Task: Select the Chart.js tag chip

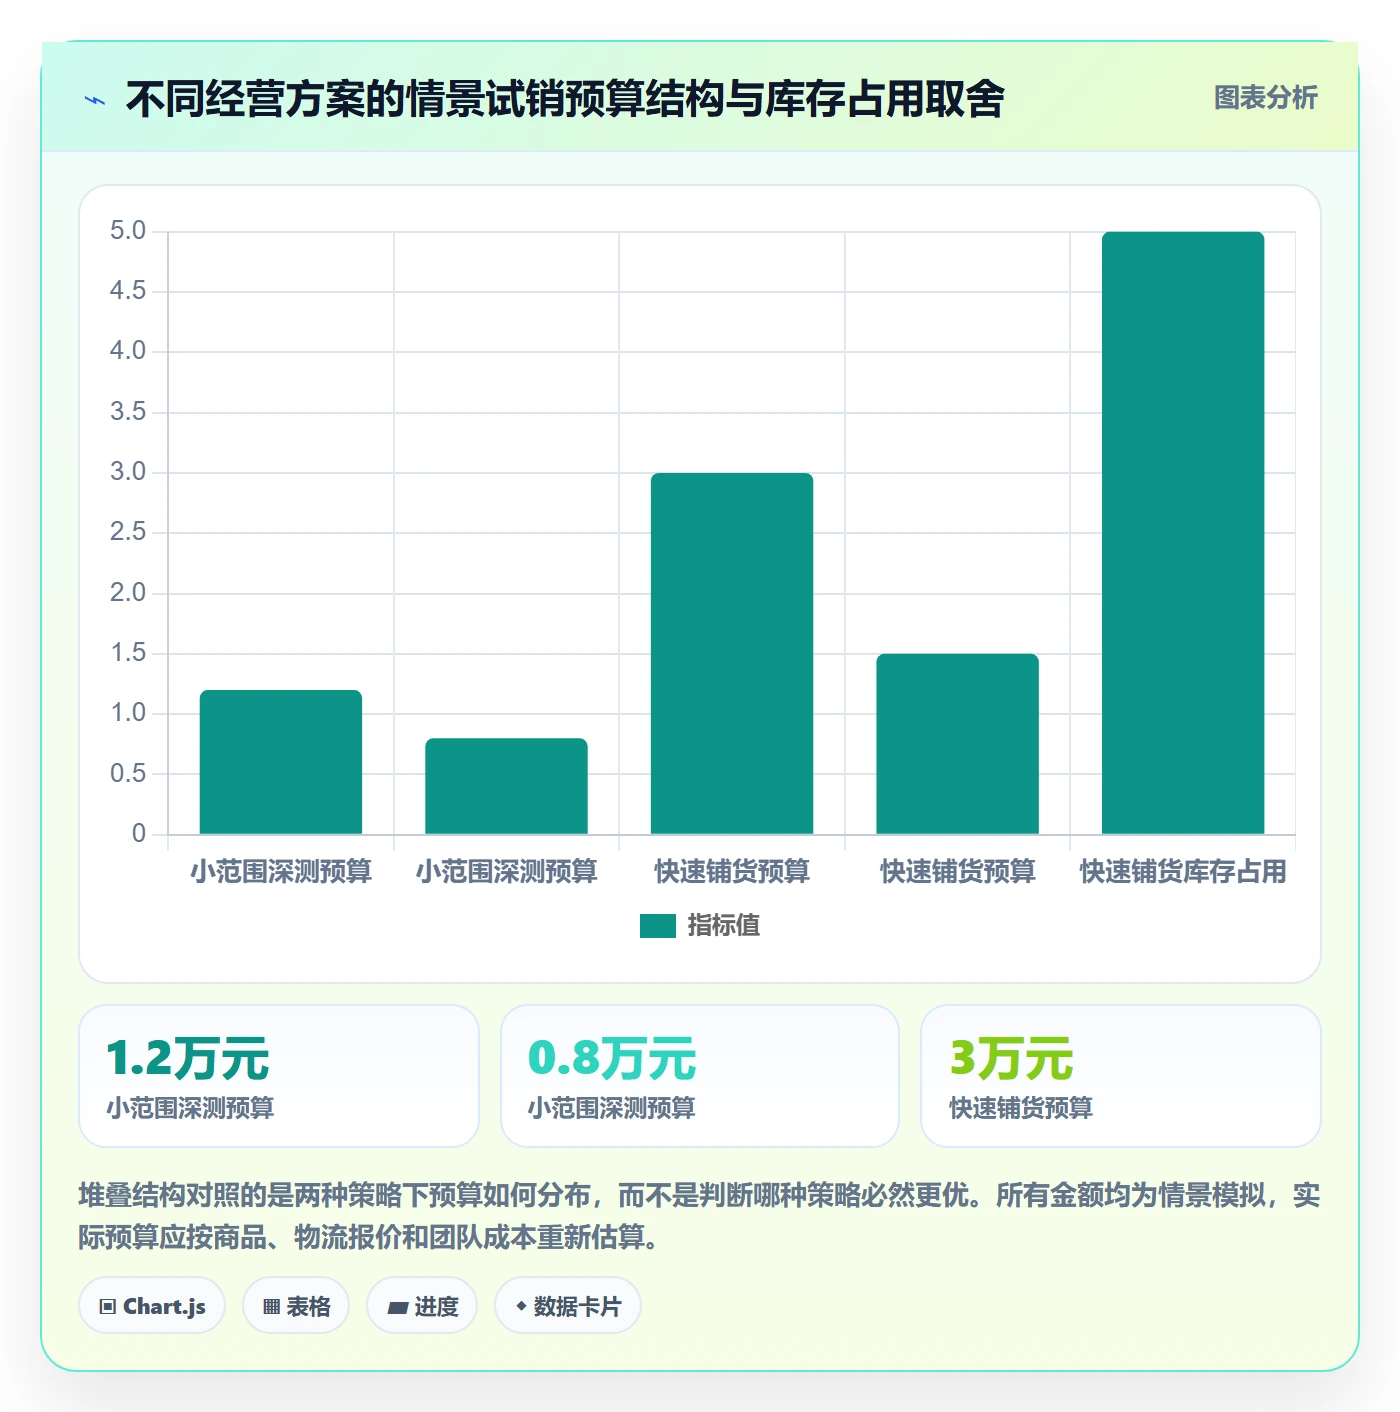Action: 152,1305
